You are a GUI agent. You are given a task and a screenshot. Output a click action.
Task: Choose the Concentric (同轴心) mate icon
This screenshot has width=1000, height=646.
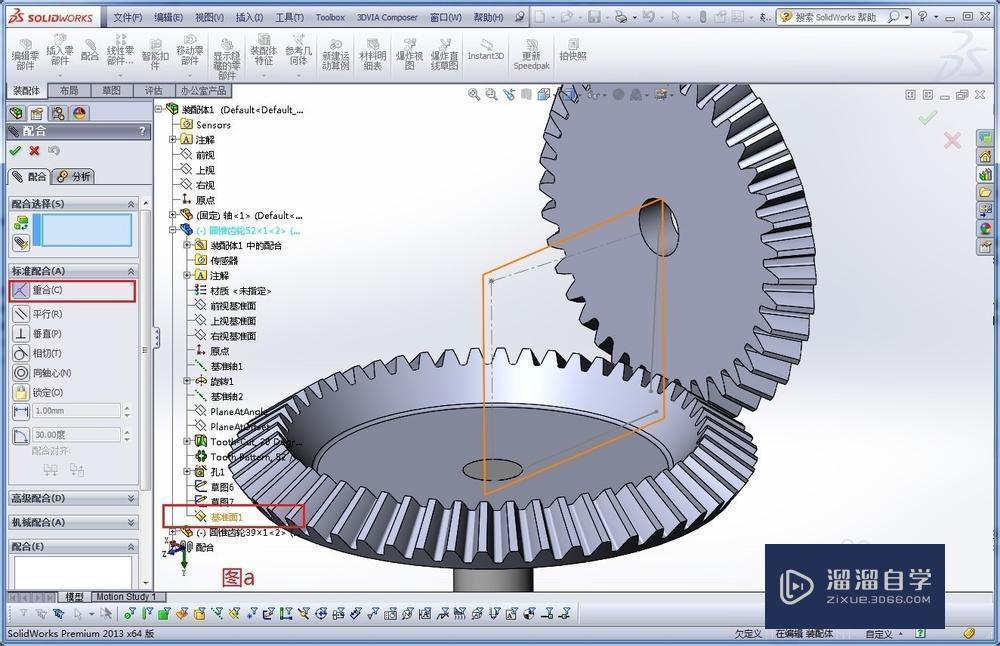21,373
